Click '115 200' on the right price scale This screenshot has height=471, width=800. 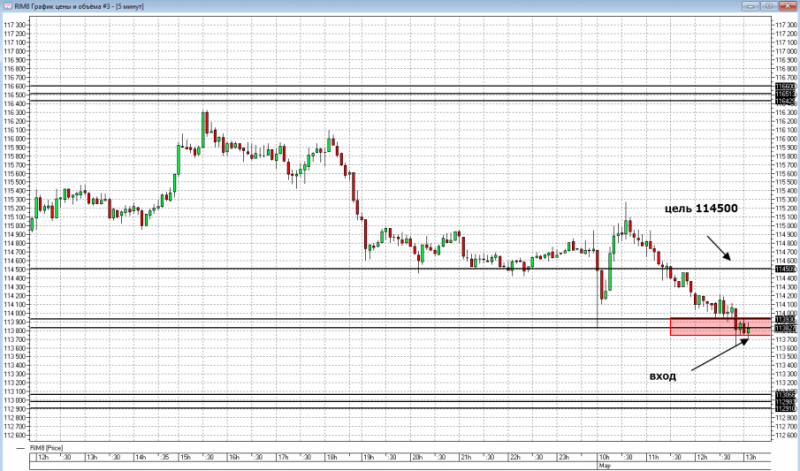[786, 208]
